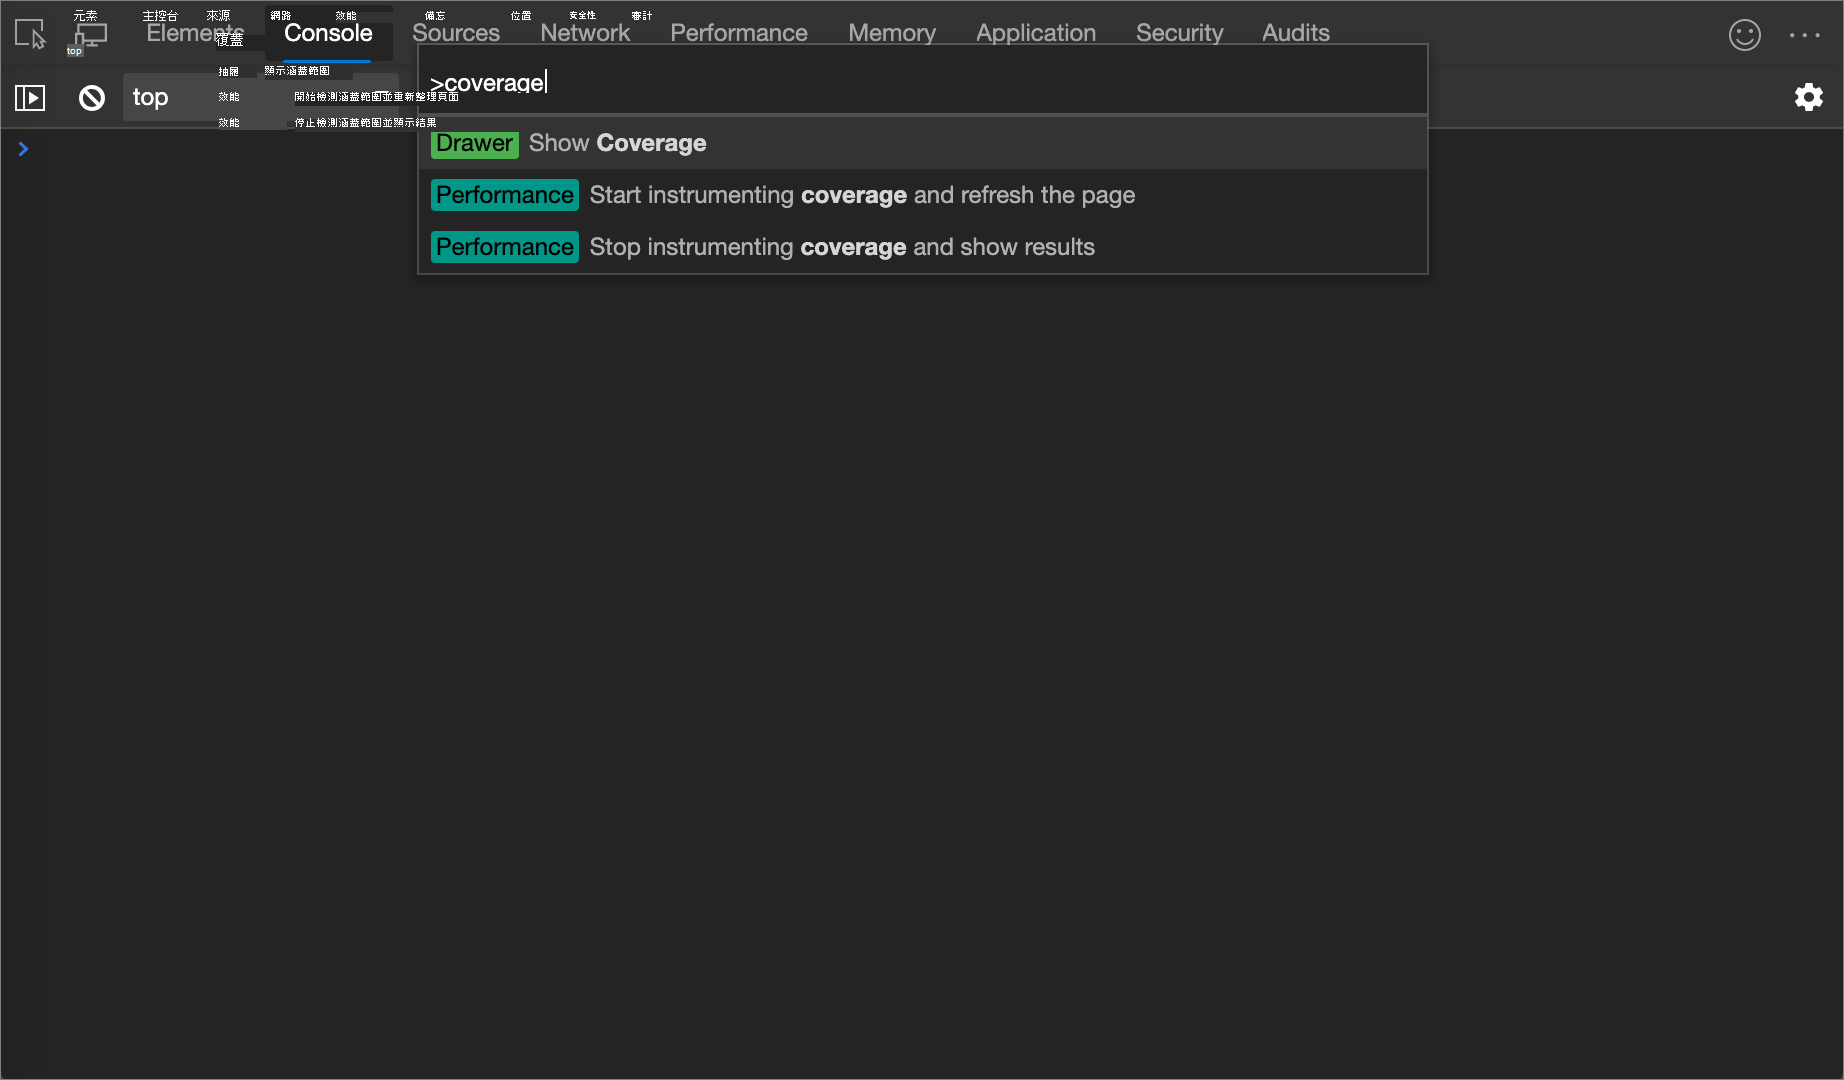1844x1080 pixels.
Task: Open console settings gear icon
Action: coord(1808,97)
